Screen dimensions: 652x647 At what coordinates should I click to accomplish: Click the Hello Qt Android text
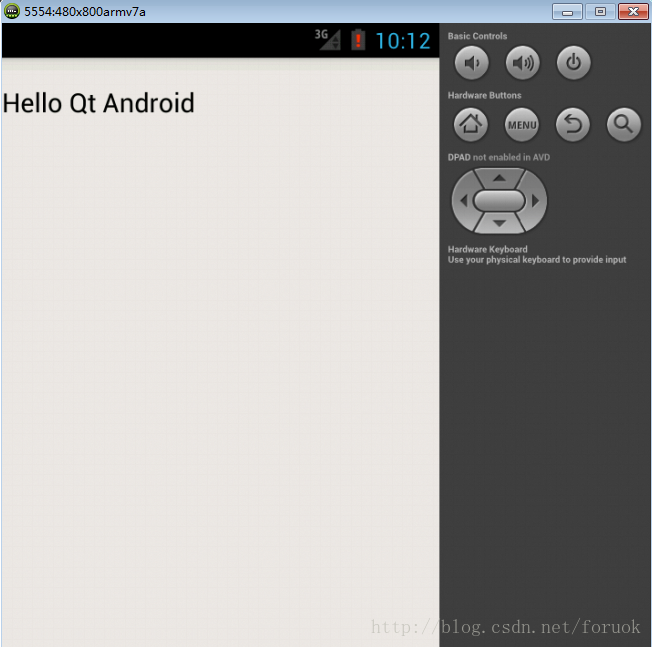point(99,103)
